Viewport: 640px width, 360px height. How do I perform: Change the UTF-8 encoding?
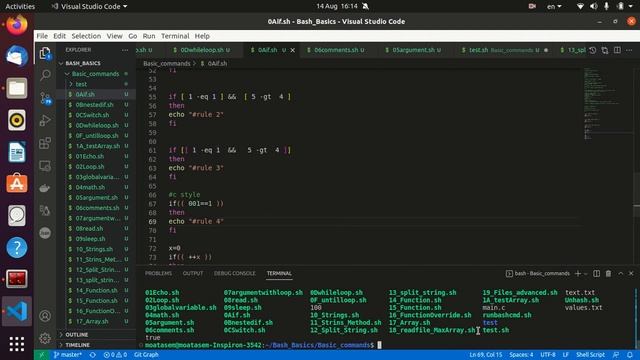point(548,355)
